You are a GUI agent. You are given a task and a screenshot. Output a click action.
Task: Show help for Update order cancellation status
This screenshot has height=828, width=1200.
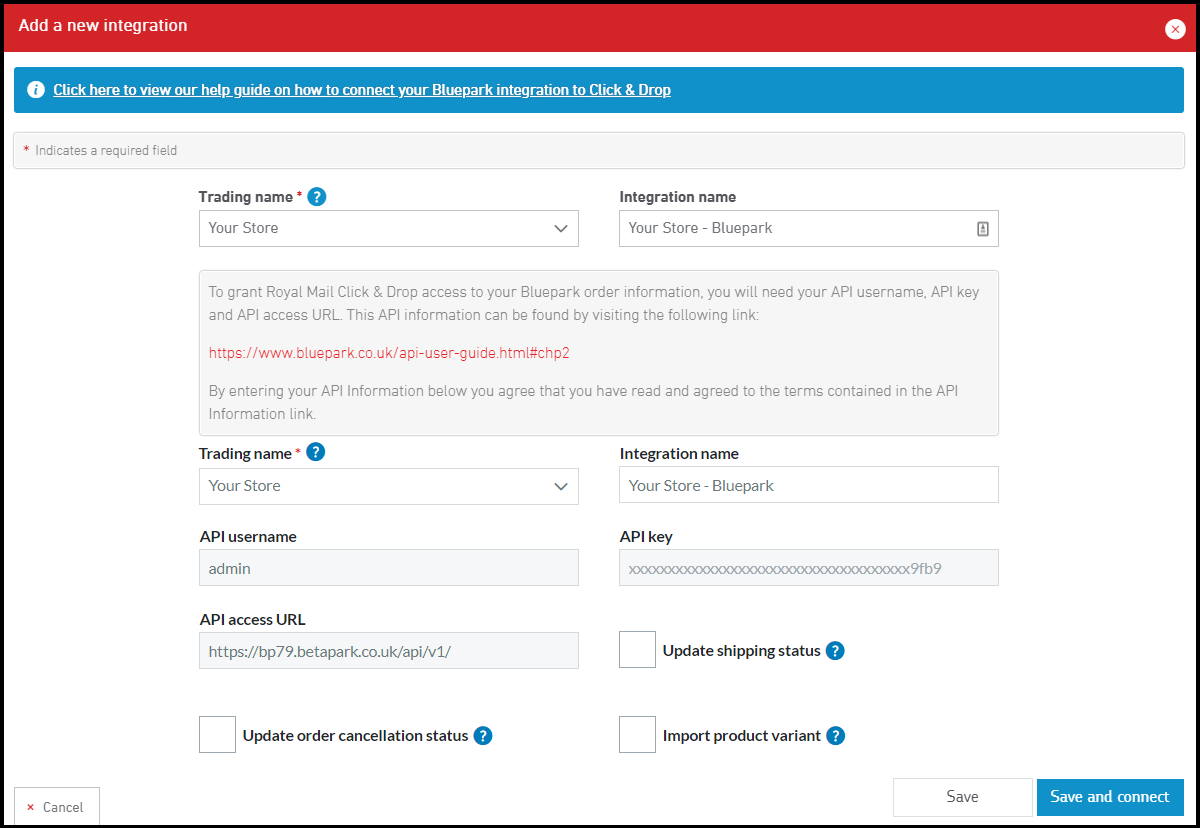(483, 736)
